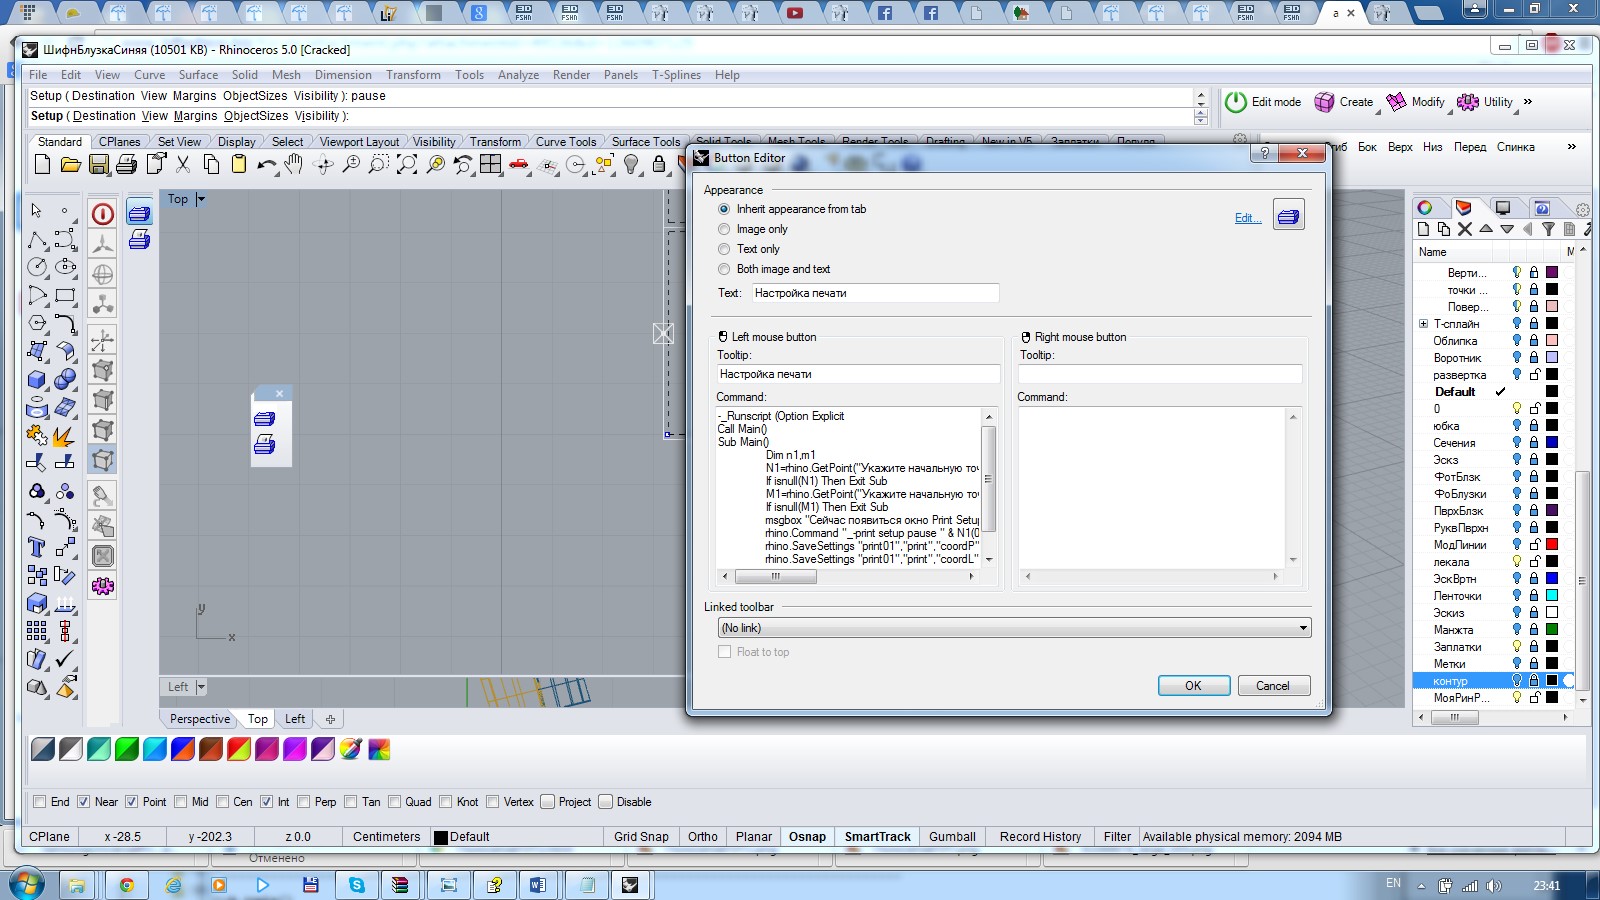Toggle visibility bulb of развертка layer

(x=1516, y=375)
